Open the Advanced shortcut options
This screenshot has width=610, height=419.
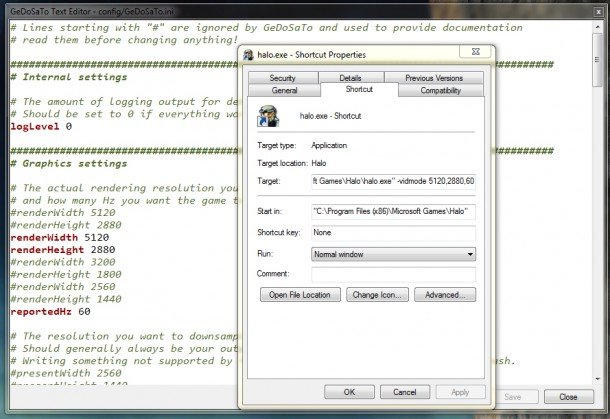point(445,295)
